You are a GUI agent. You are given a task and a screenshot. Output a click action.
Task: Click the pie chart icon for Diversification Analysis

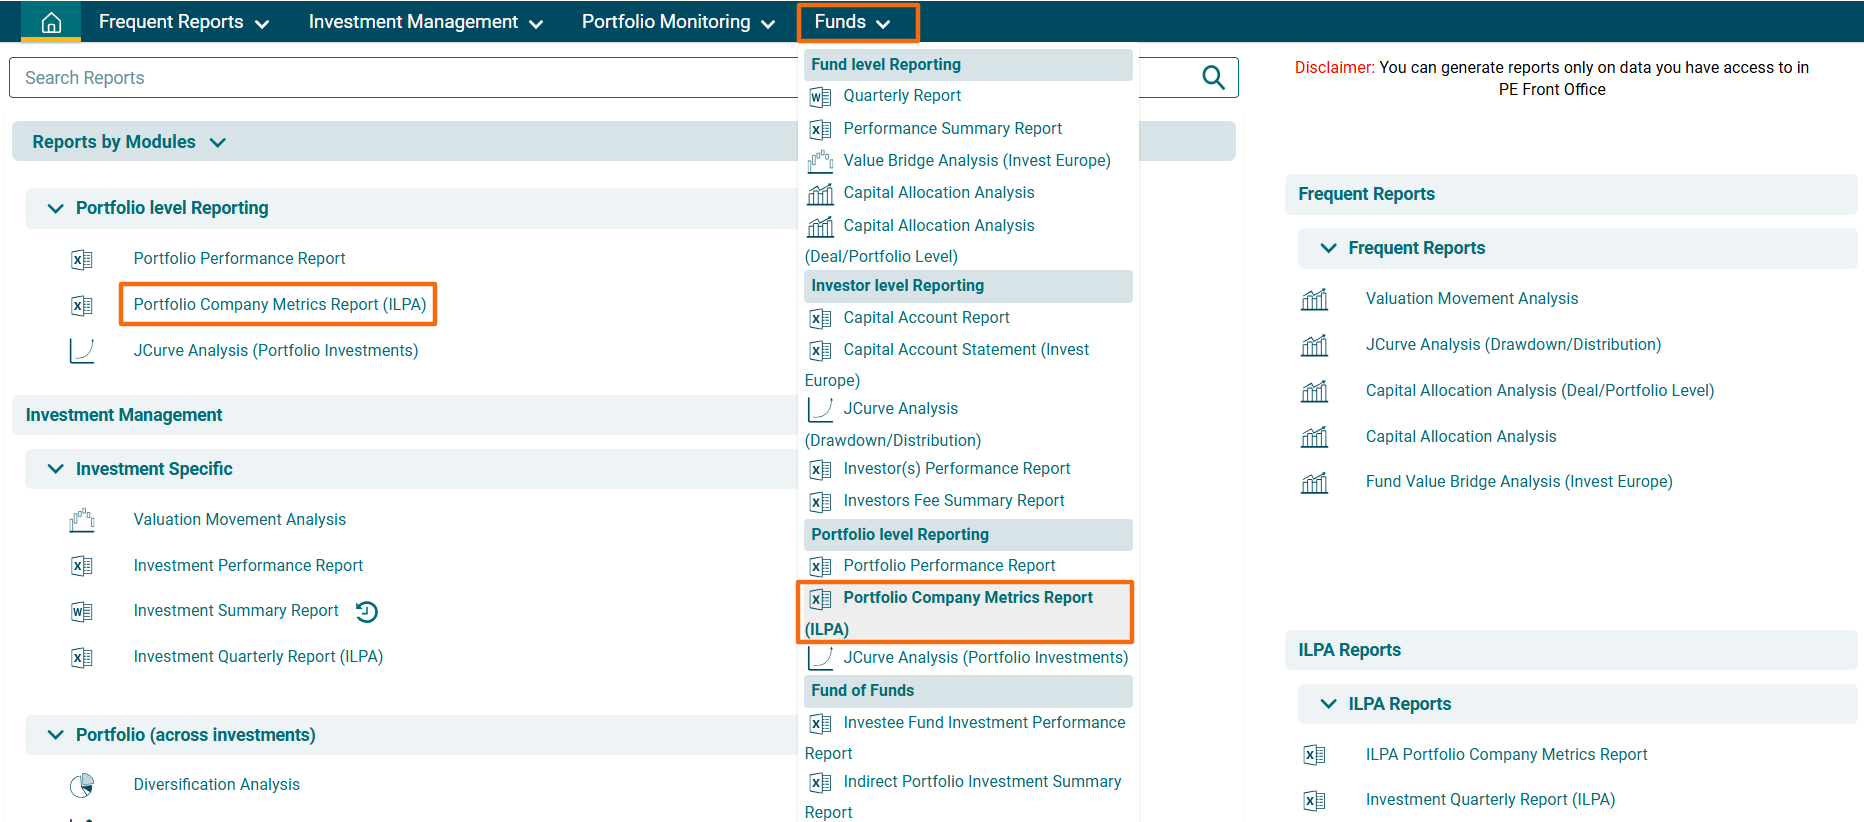pos(82,785)
